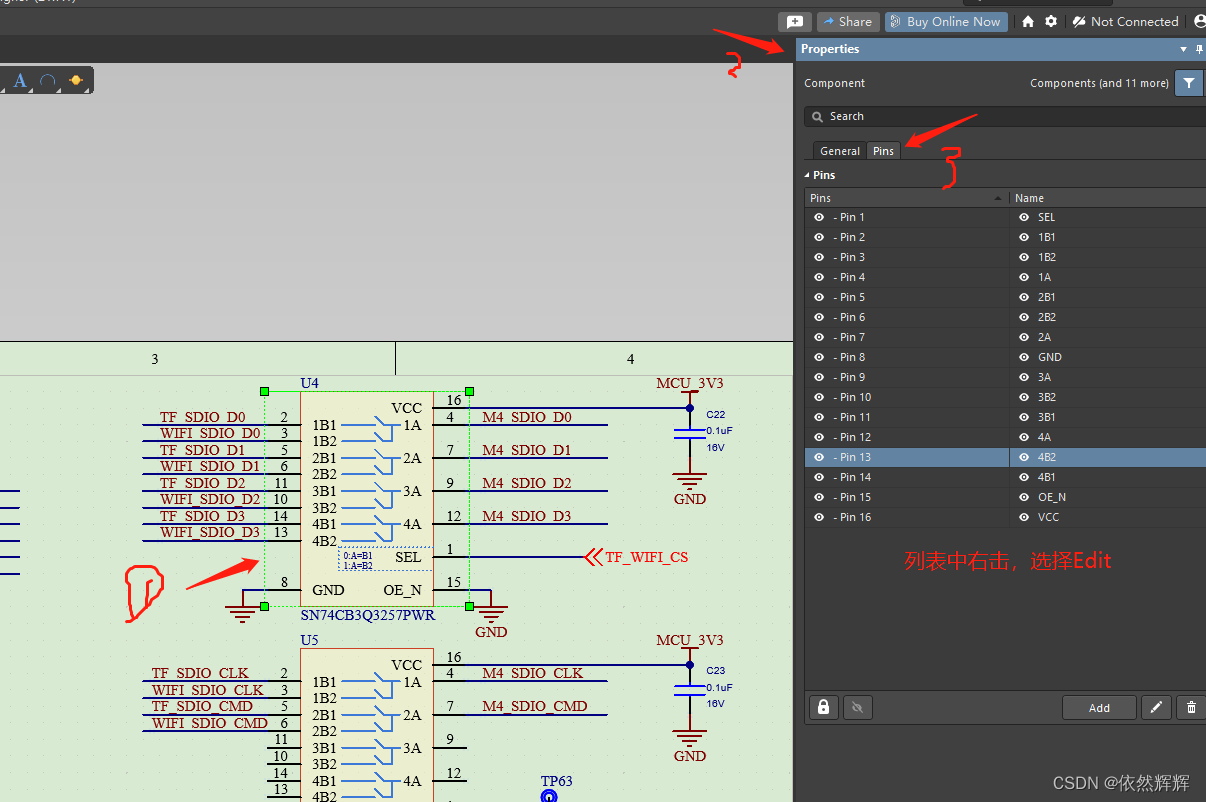
Task: Toggle name visibility eye for VCC
Action: (1024, 517)
